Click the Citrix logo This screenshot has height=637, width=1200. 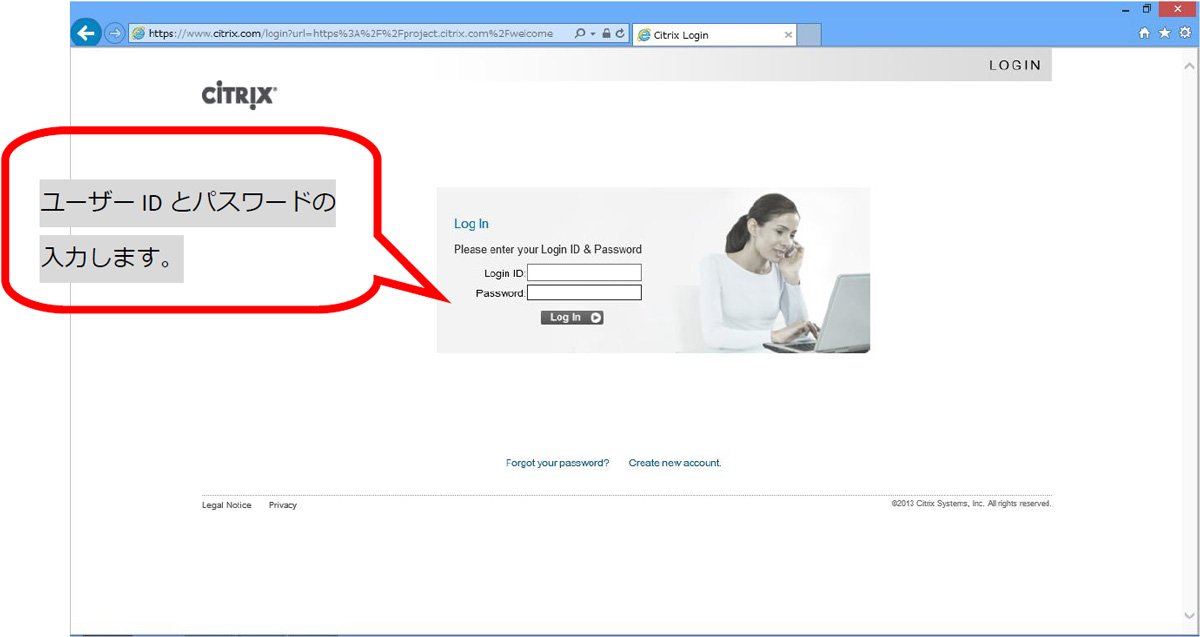click(239, 96)
